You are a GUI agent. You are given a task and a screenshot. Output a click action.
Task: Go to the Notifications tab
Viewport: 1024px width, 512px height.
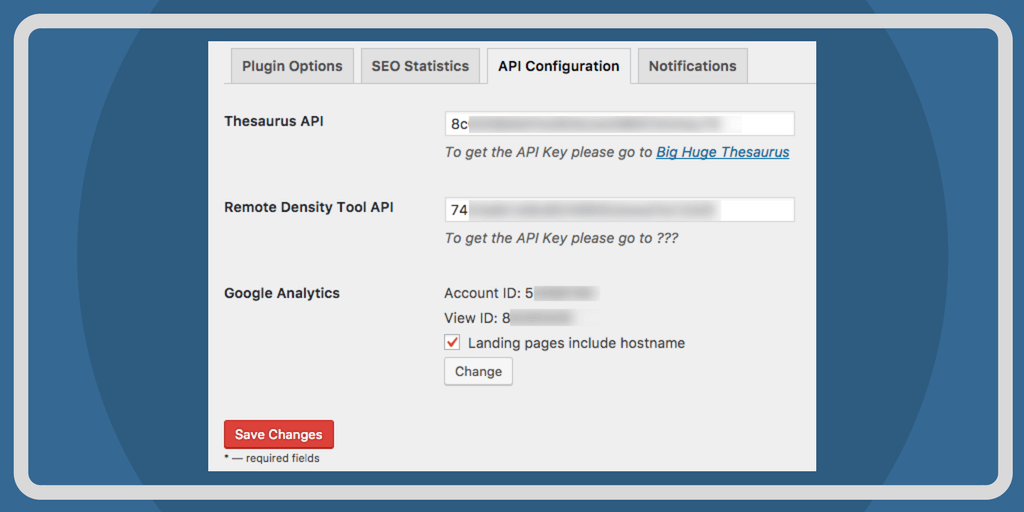pos(692,66)
